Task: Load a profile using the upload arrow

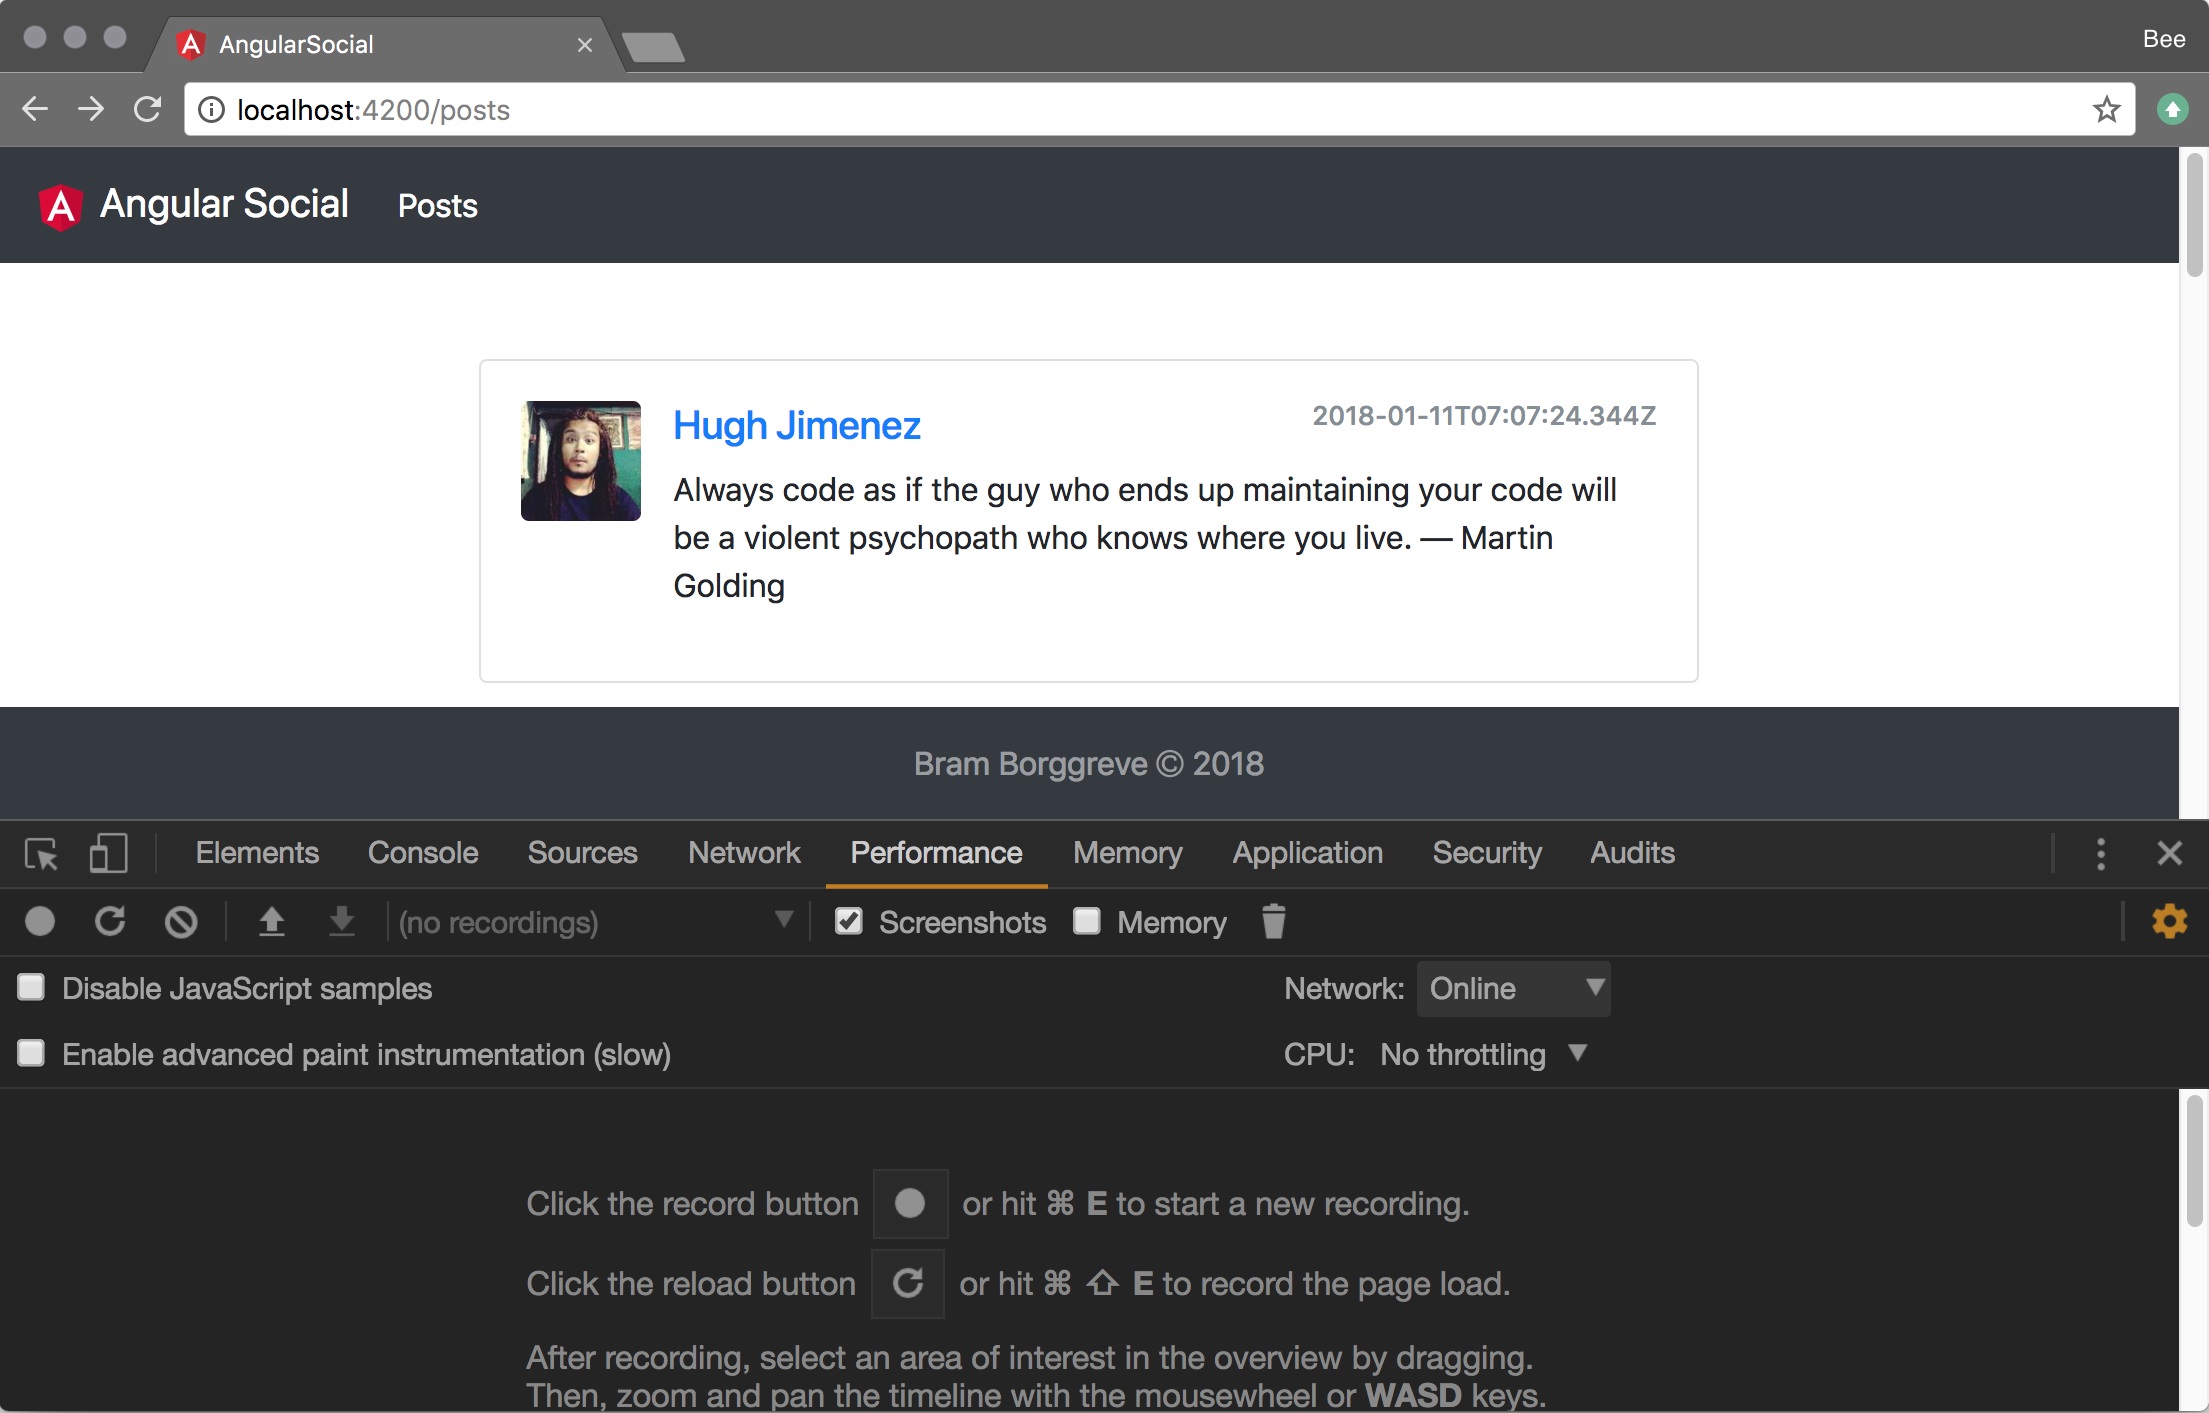Action: click(x=271, y=921)
